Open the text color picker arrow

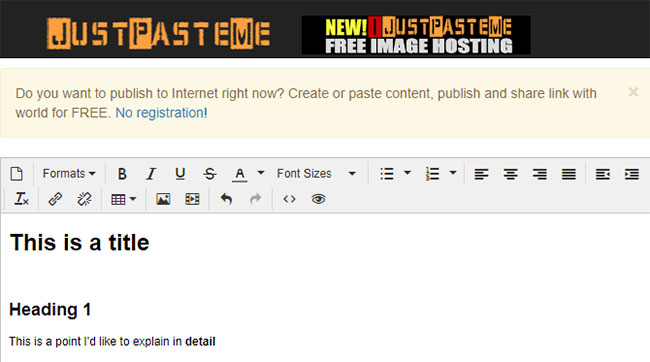point(261,173)
